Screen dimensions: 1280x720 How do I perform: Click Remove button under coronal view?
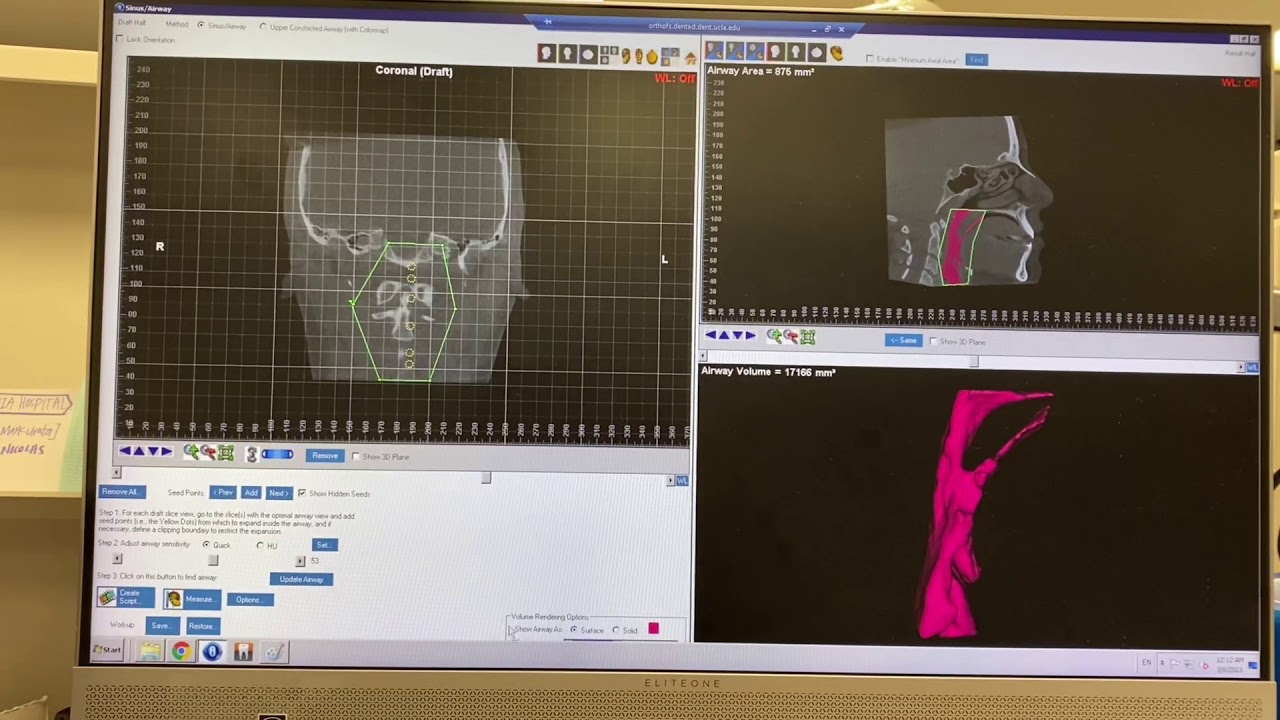click(325, 456)
